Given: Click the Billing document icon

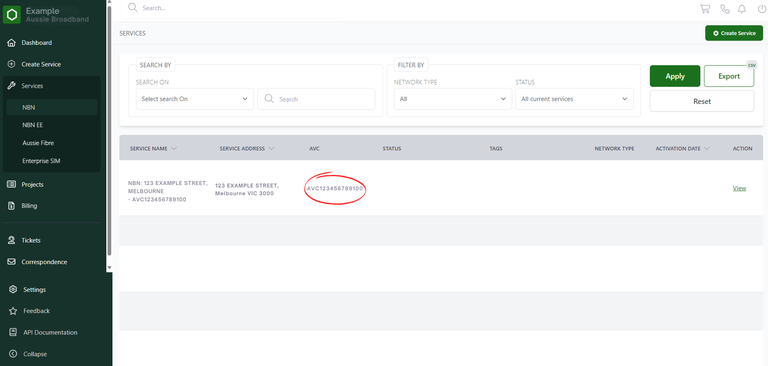Looking at the screenshot, I should click(x=12, y=206).
